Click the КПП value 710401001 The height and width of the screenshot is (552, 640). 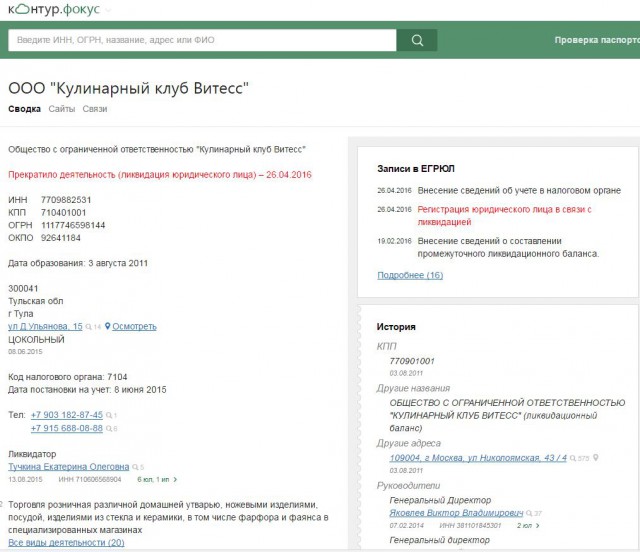click(x=63, y=213)
